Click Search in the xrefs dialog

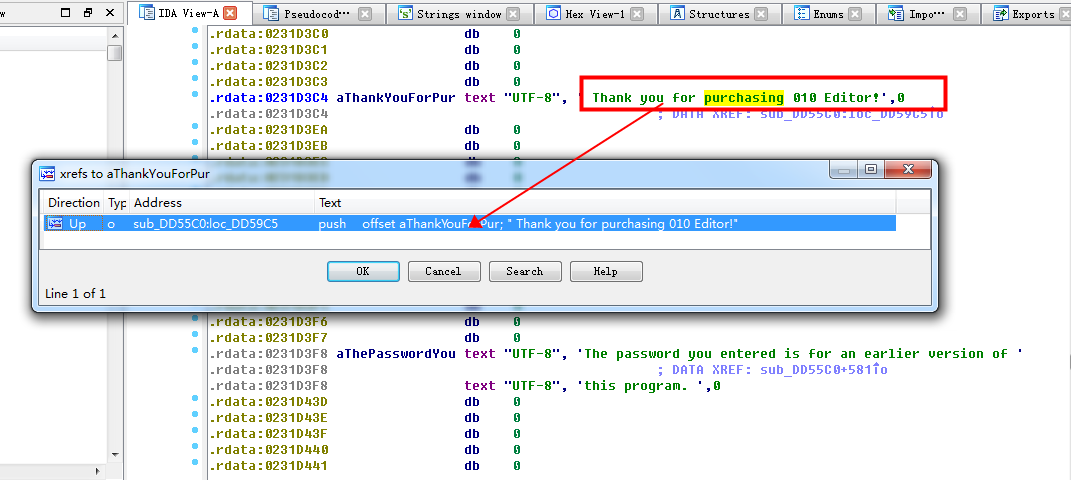(525, 272)
